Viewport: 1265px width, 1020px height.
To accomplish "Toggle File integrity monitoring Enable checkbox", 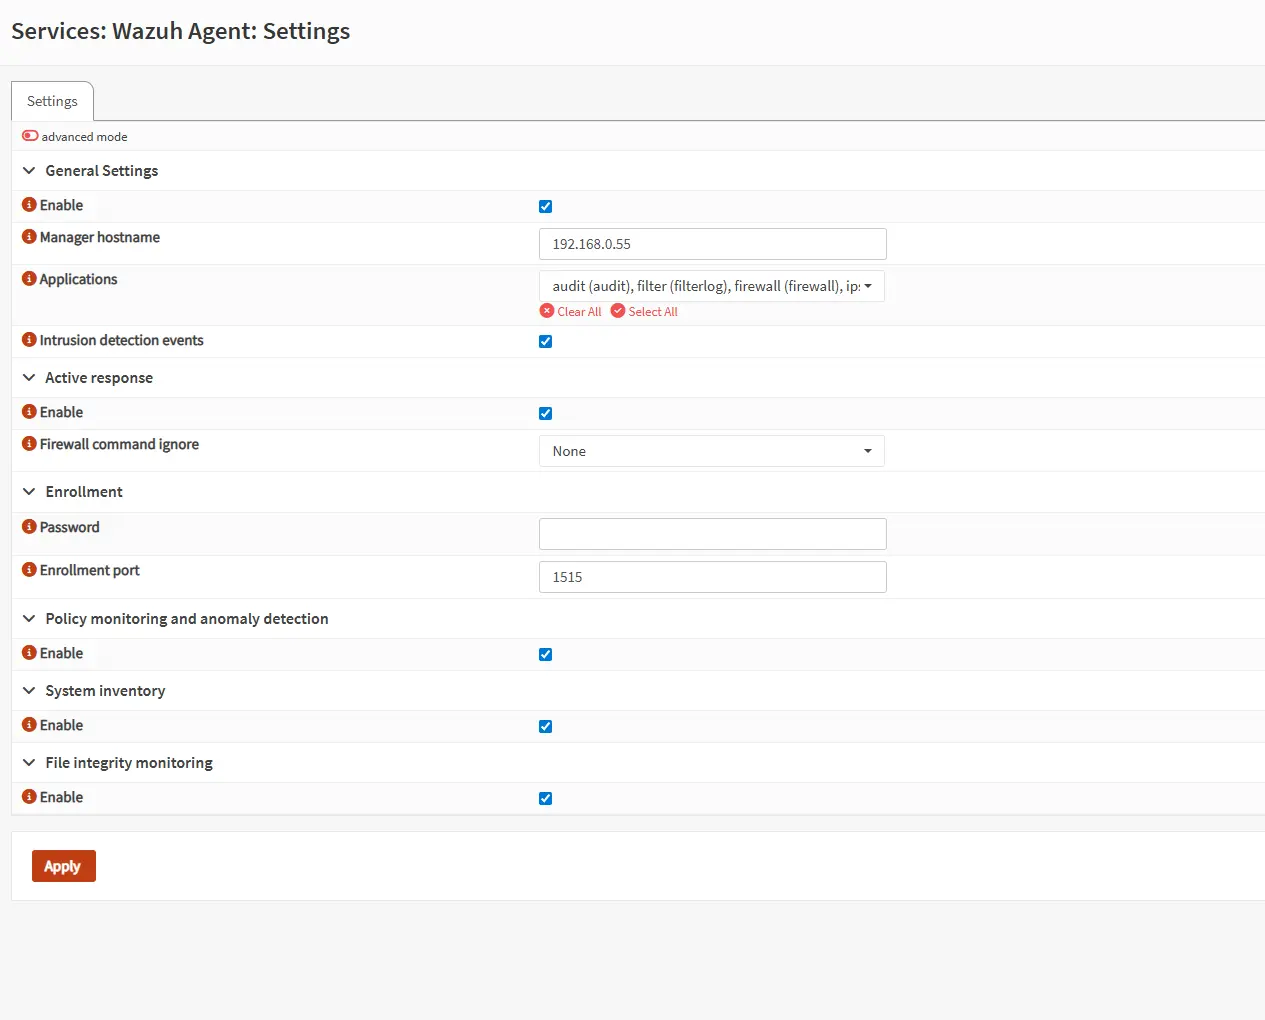I will [x=545, y=798].
